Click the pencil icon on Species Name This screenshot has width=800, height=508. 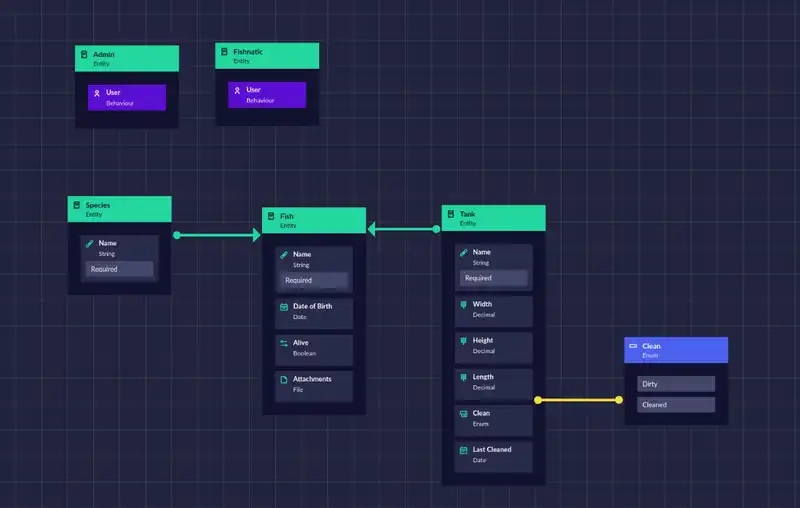pyautogui.click(x=89, y=243)
